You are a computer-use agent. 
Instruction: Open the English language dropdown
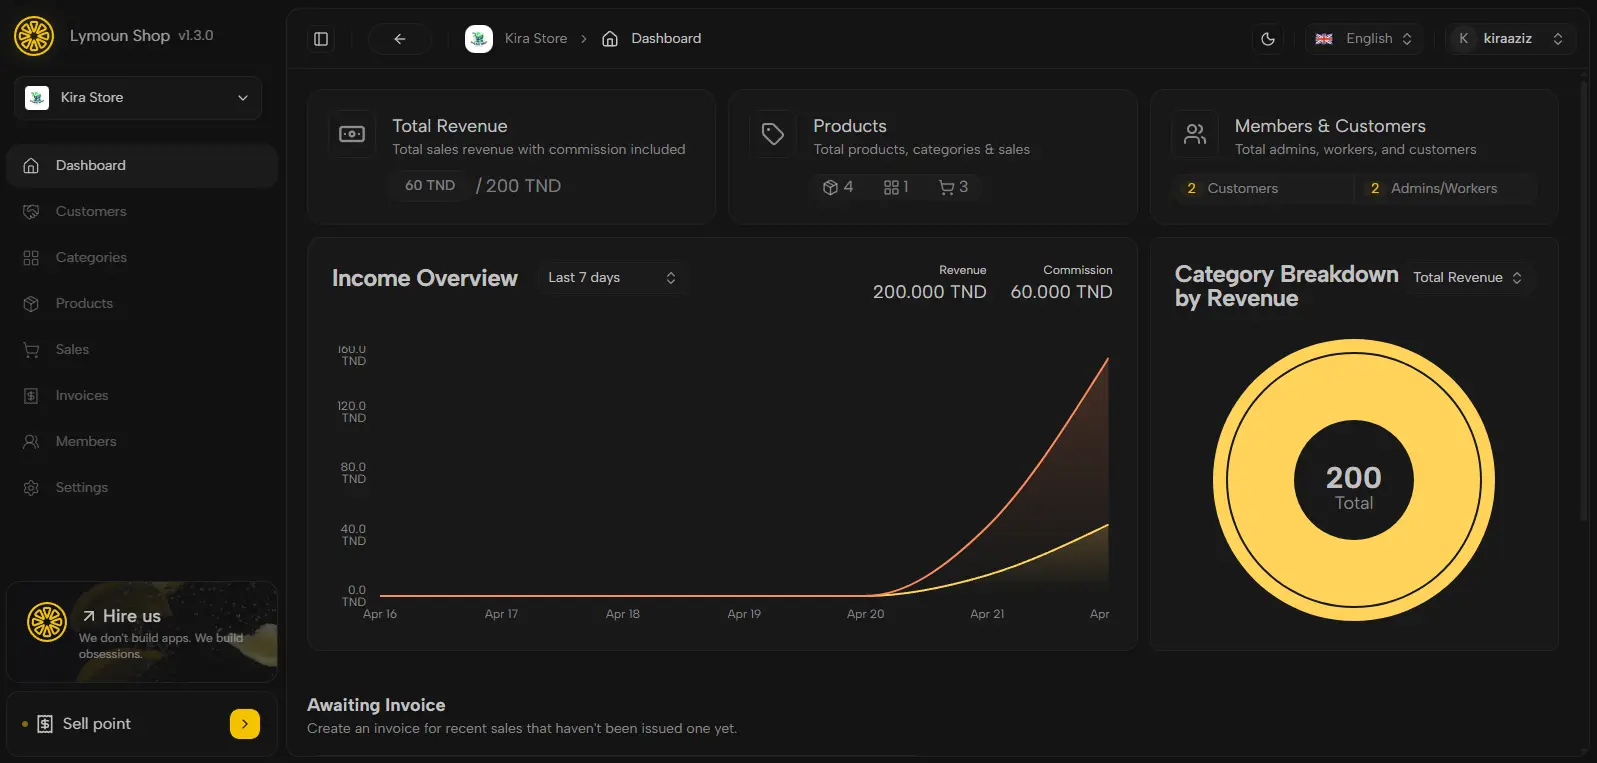coord(1364,39)
